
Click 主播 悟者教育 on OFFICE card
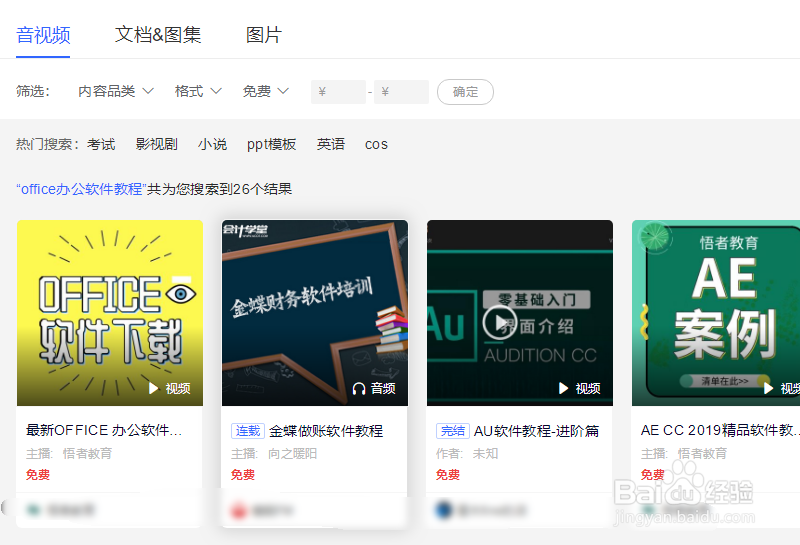coord(69,453)
